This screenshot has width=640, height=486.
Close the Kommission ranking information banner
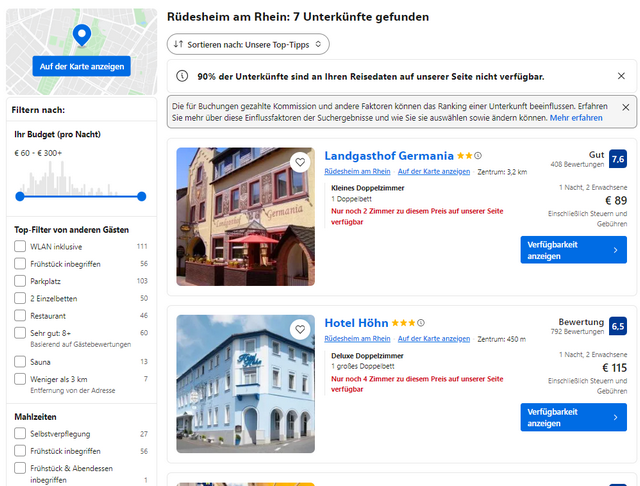coord(626,107)
